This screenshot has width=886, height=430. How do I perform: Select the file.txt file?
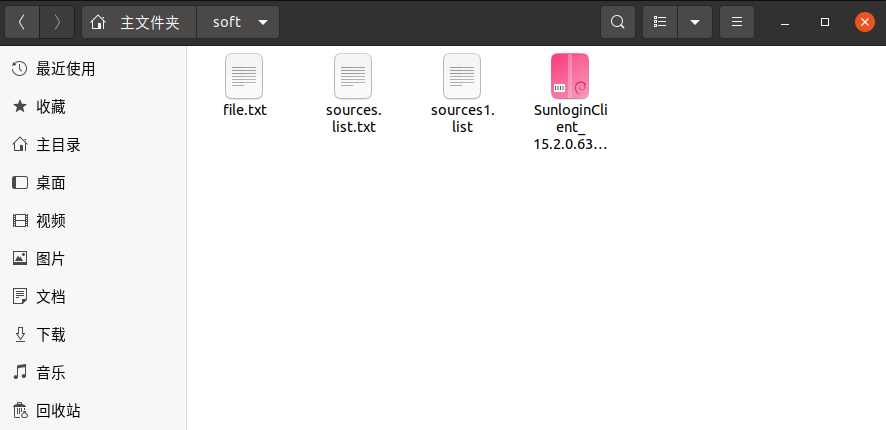tap(244, 85)
